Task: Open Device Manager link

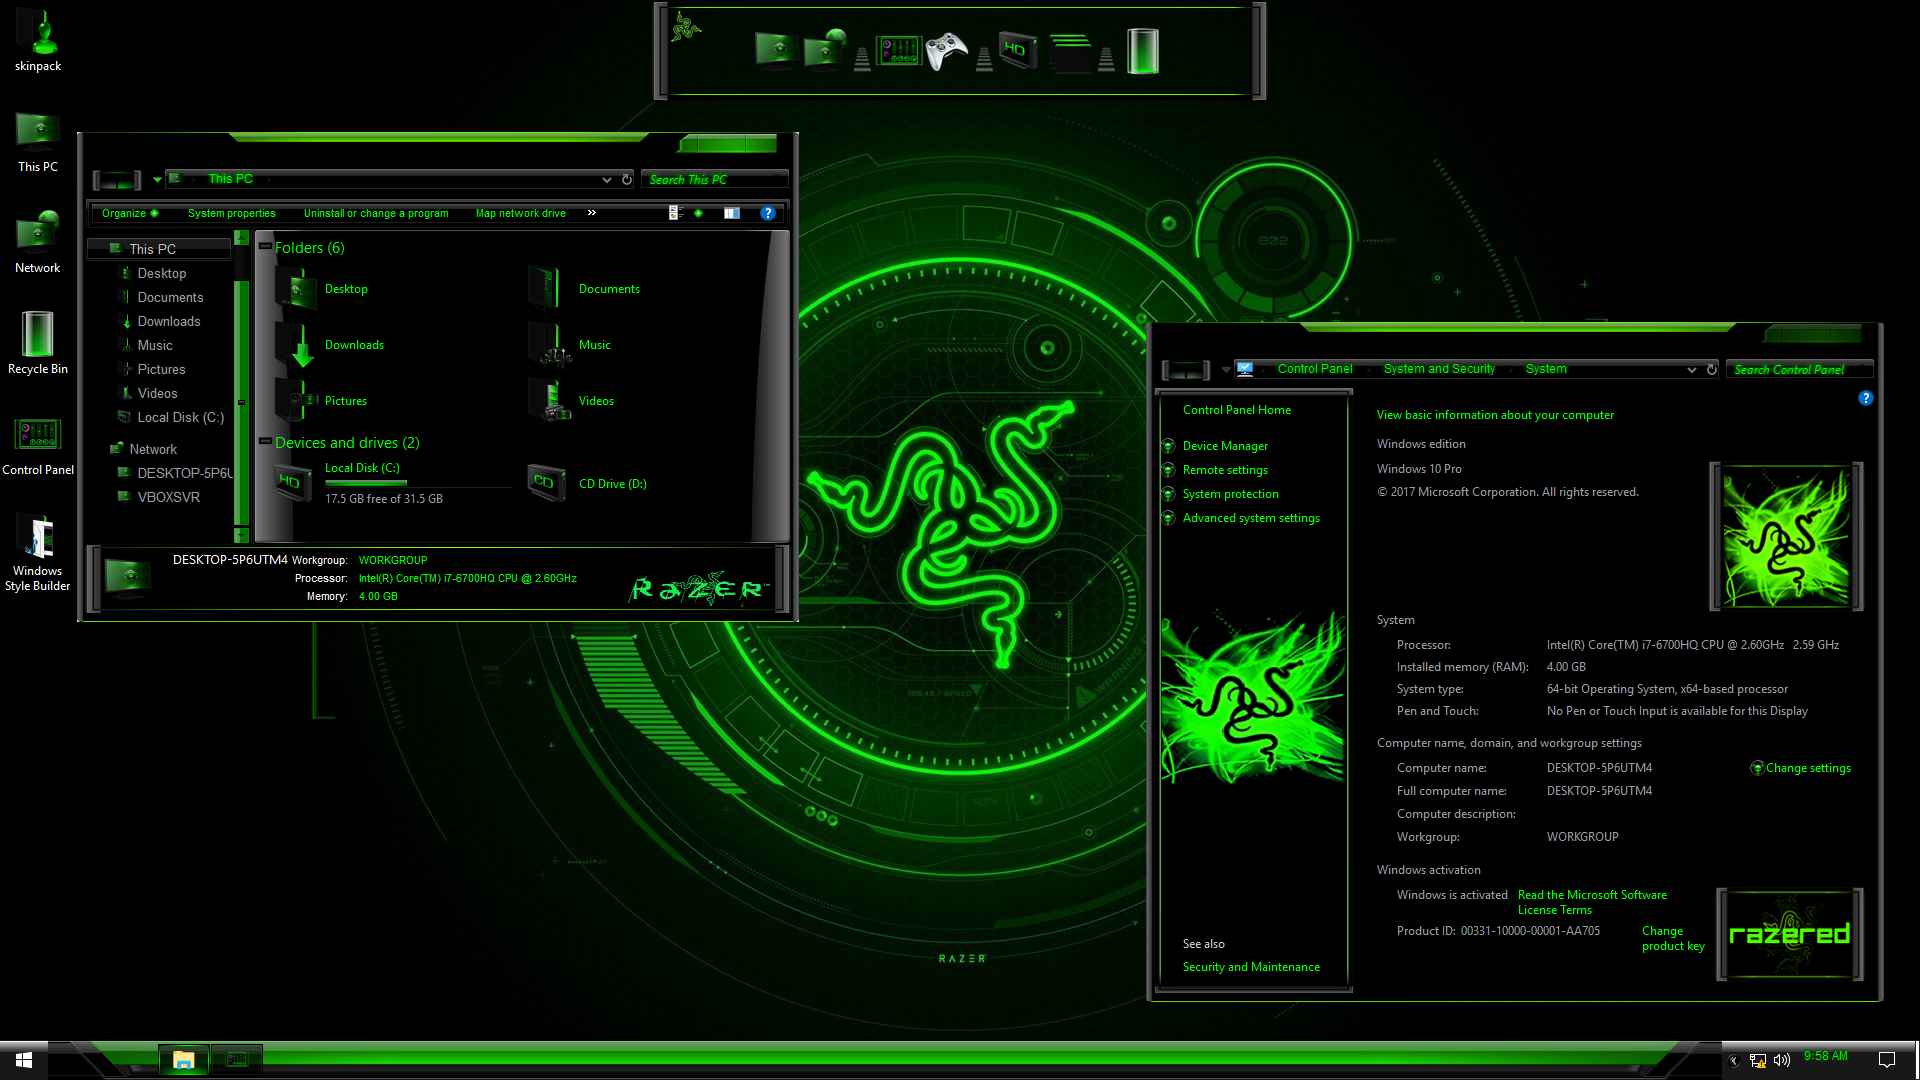Action: (x=1225, y=446)
